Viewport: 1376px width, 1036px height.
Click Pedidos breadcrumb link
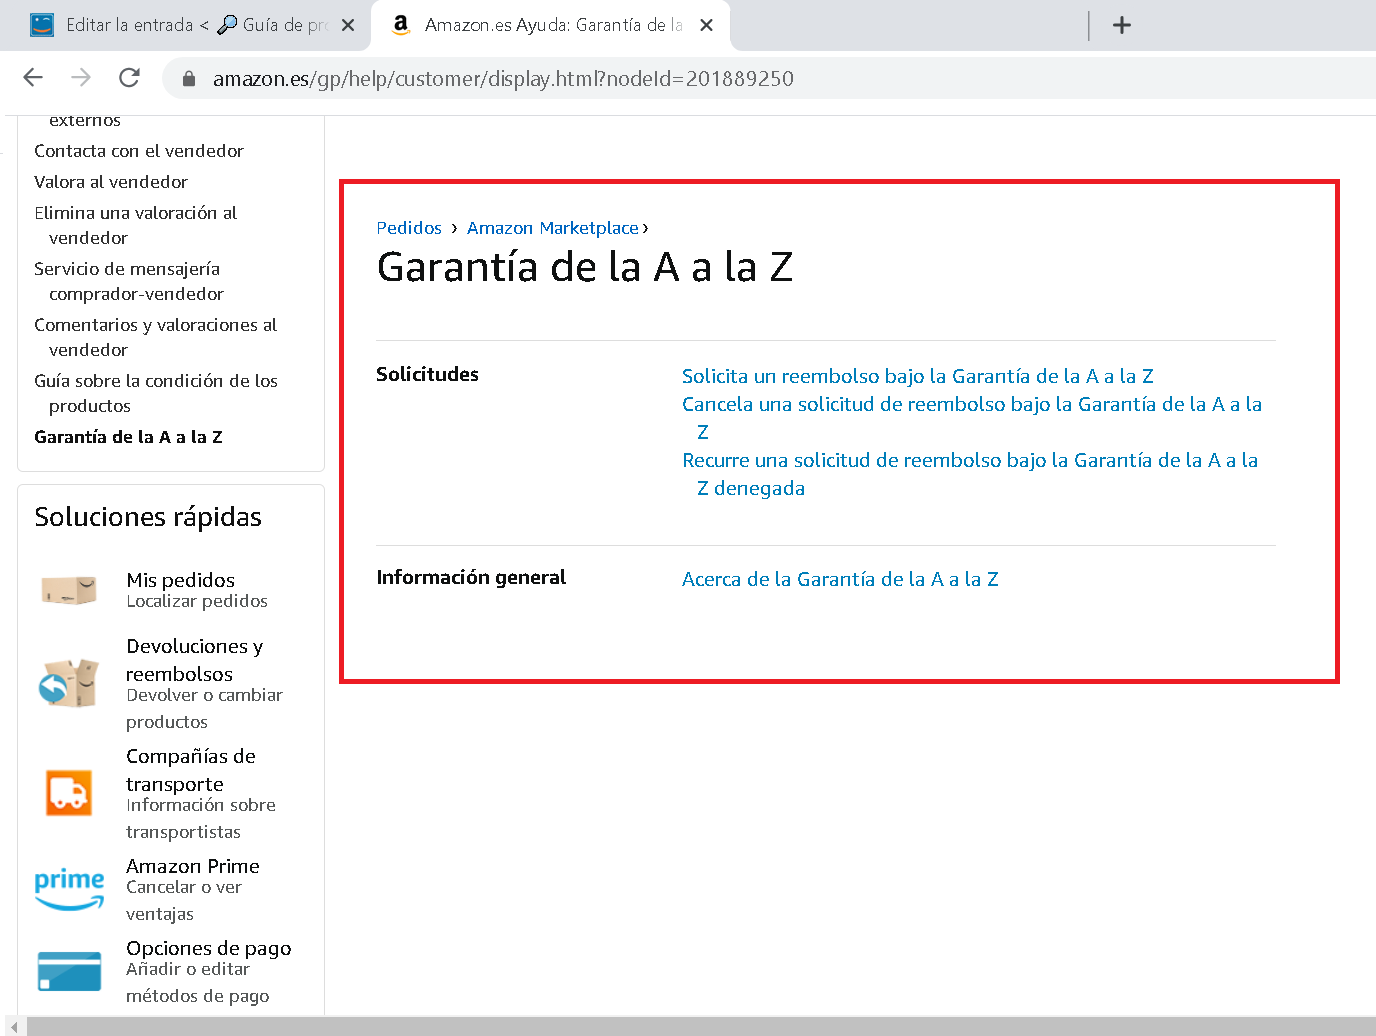[409, 228]
